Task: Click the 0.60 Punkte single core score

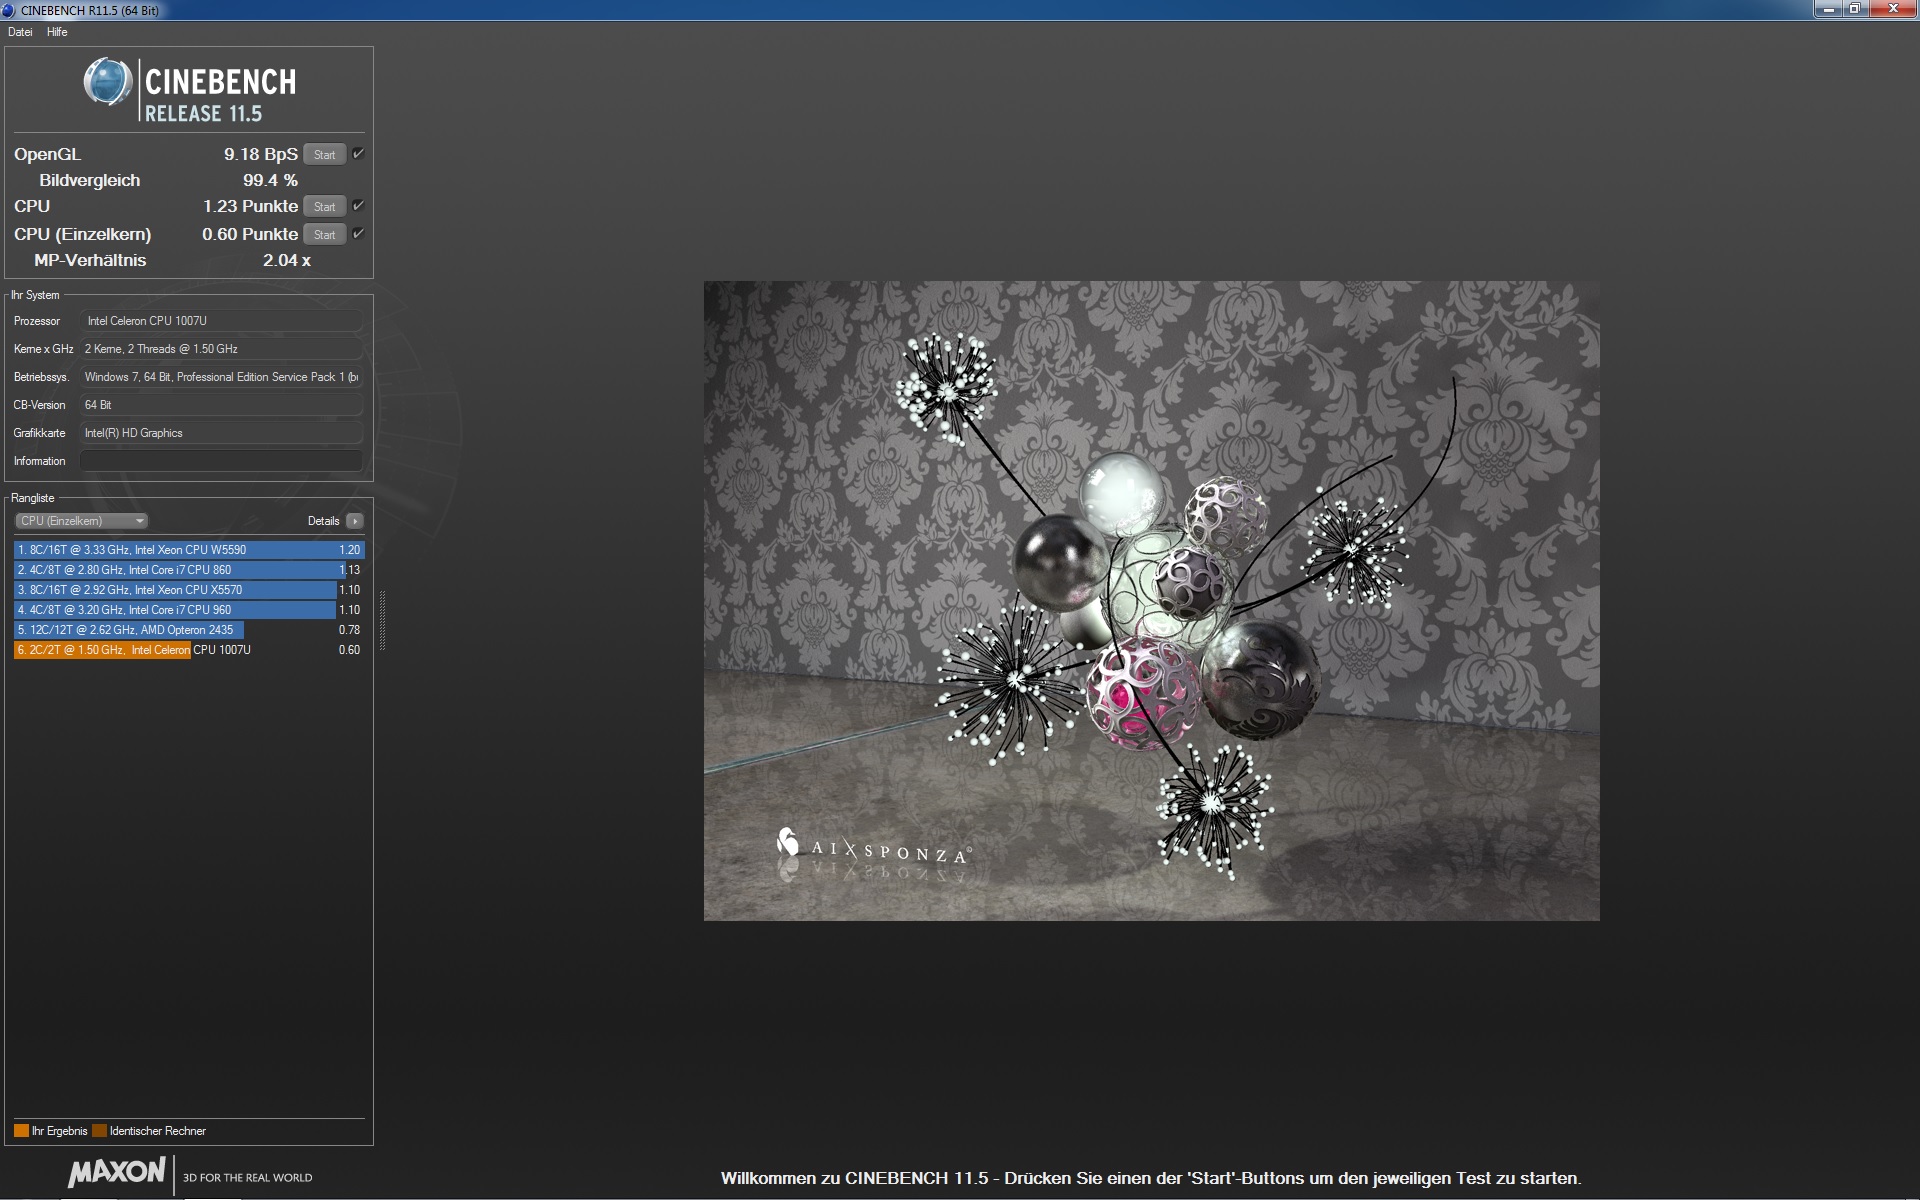Action: point(250,234)
